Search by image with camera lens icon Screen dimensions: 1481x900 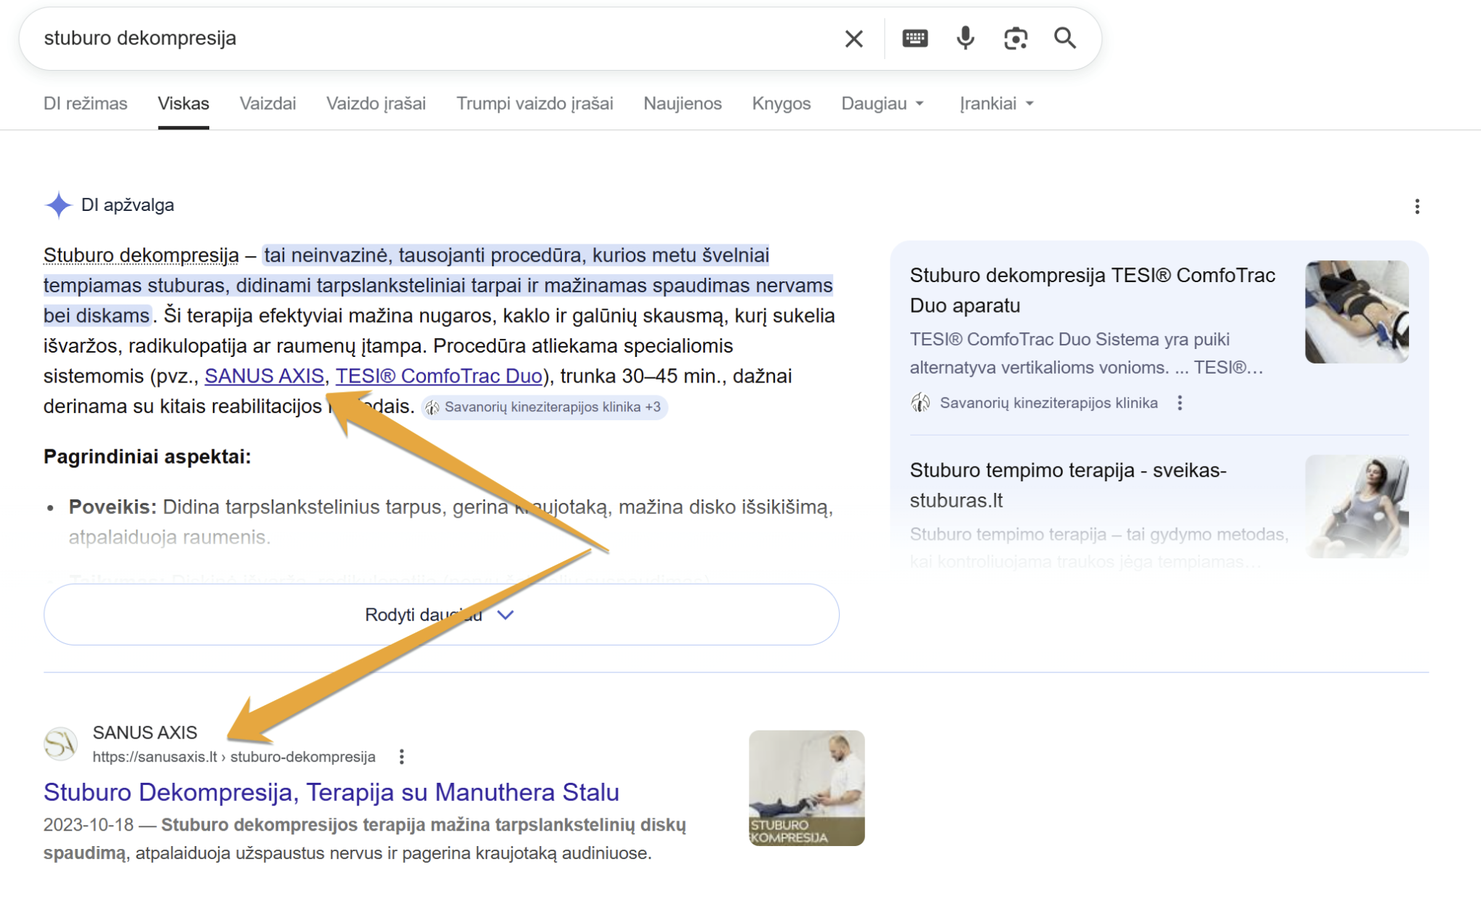tap(1015, 38)
